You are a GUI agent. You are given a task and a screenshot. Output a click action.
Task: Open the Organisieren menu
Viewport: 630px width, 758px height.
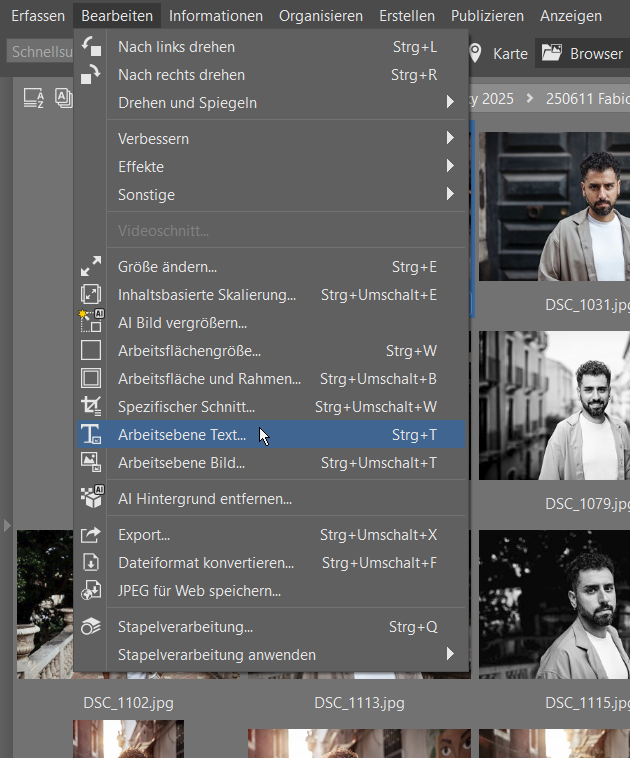[x=320, y=16]
